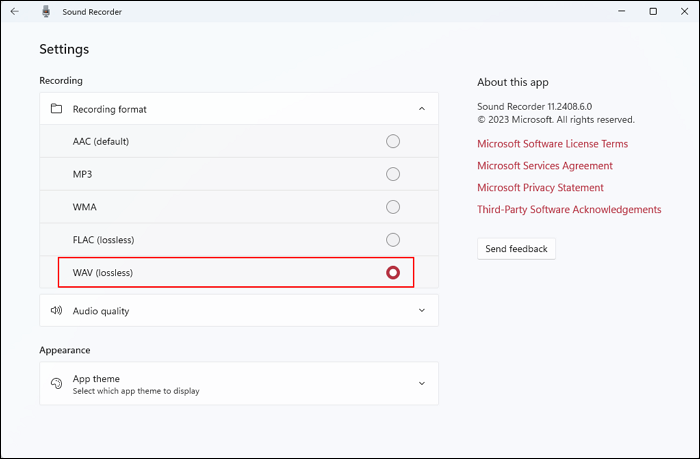This screenshot has height=459, width=700.
Task: Select the WAV (lossless) radio button
Action: [393, 272]
